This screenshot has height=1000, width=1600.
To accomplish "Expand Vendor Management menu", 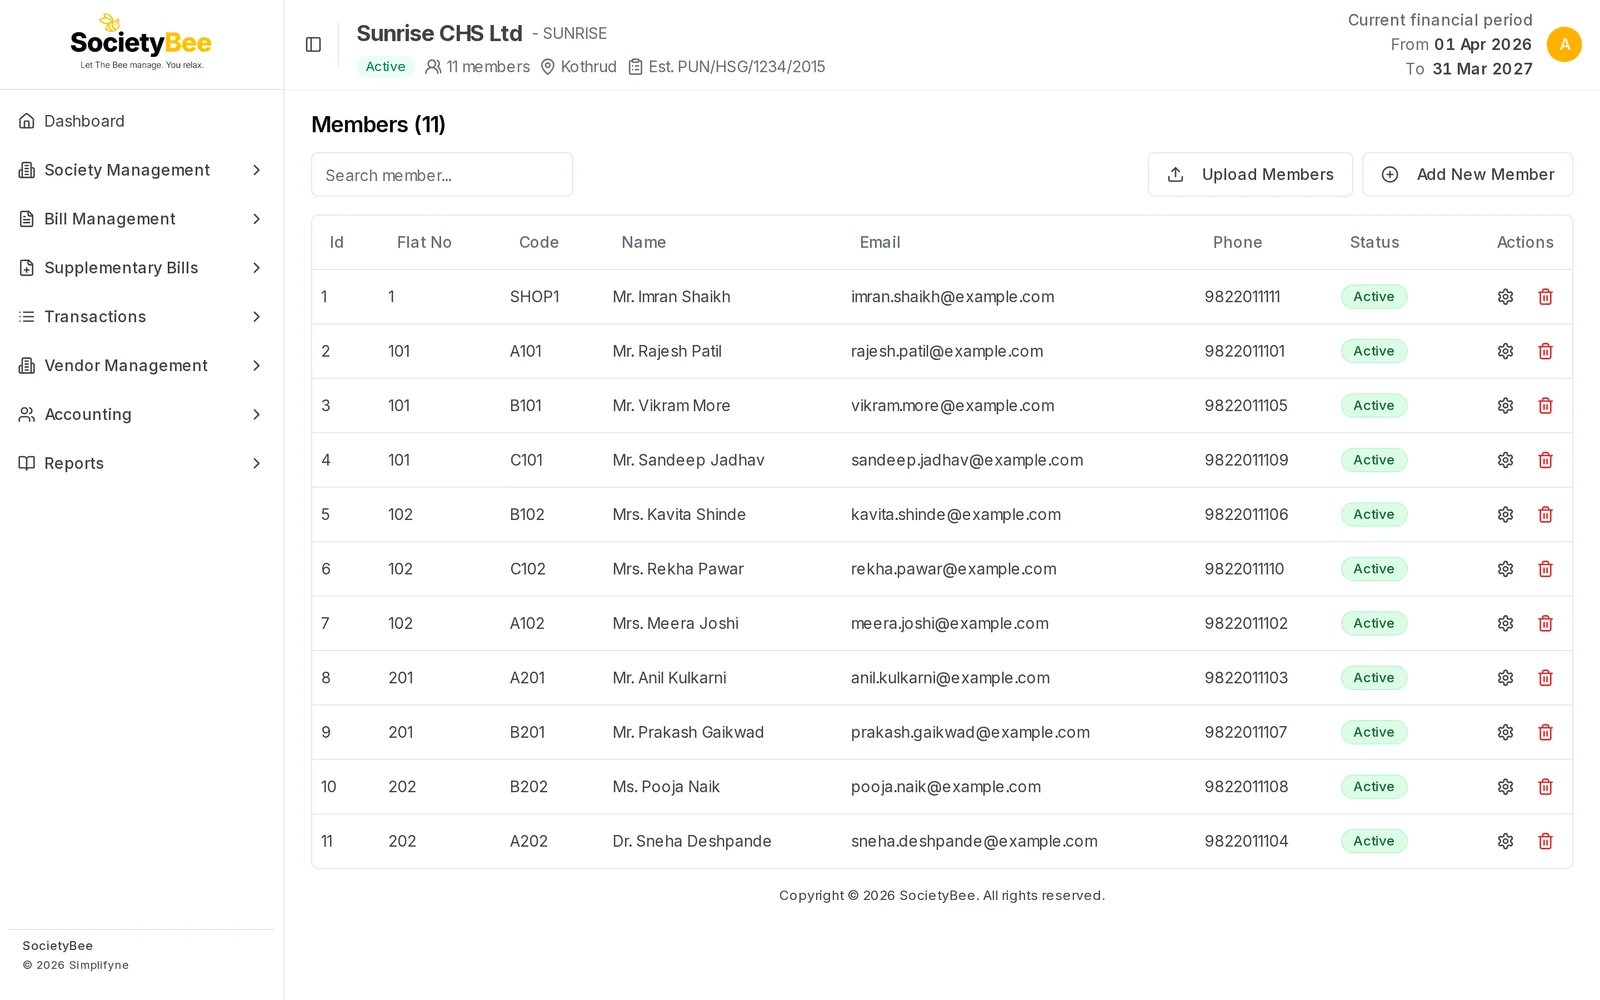I will tap(141, 366).
